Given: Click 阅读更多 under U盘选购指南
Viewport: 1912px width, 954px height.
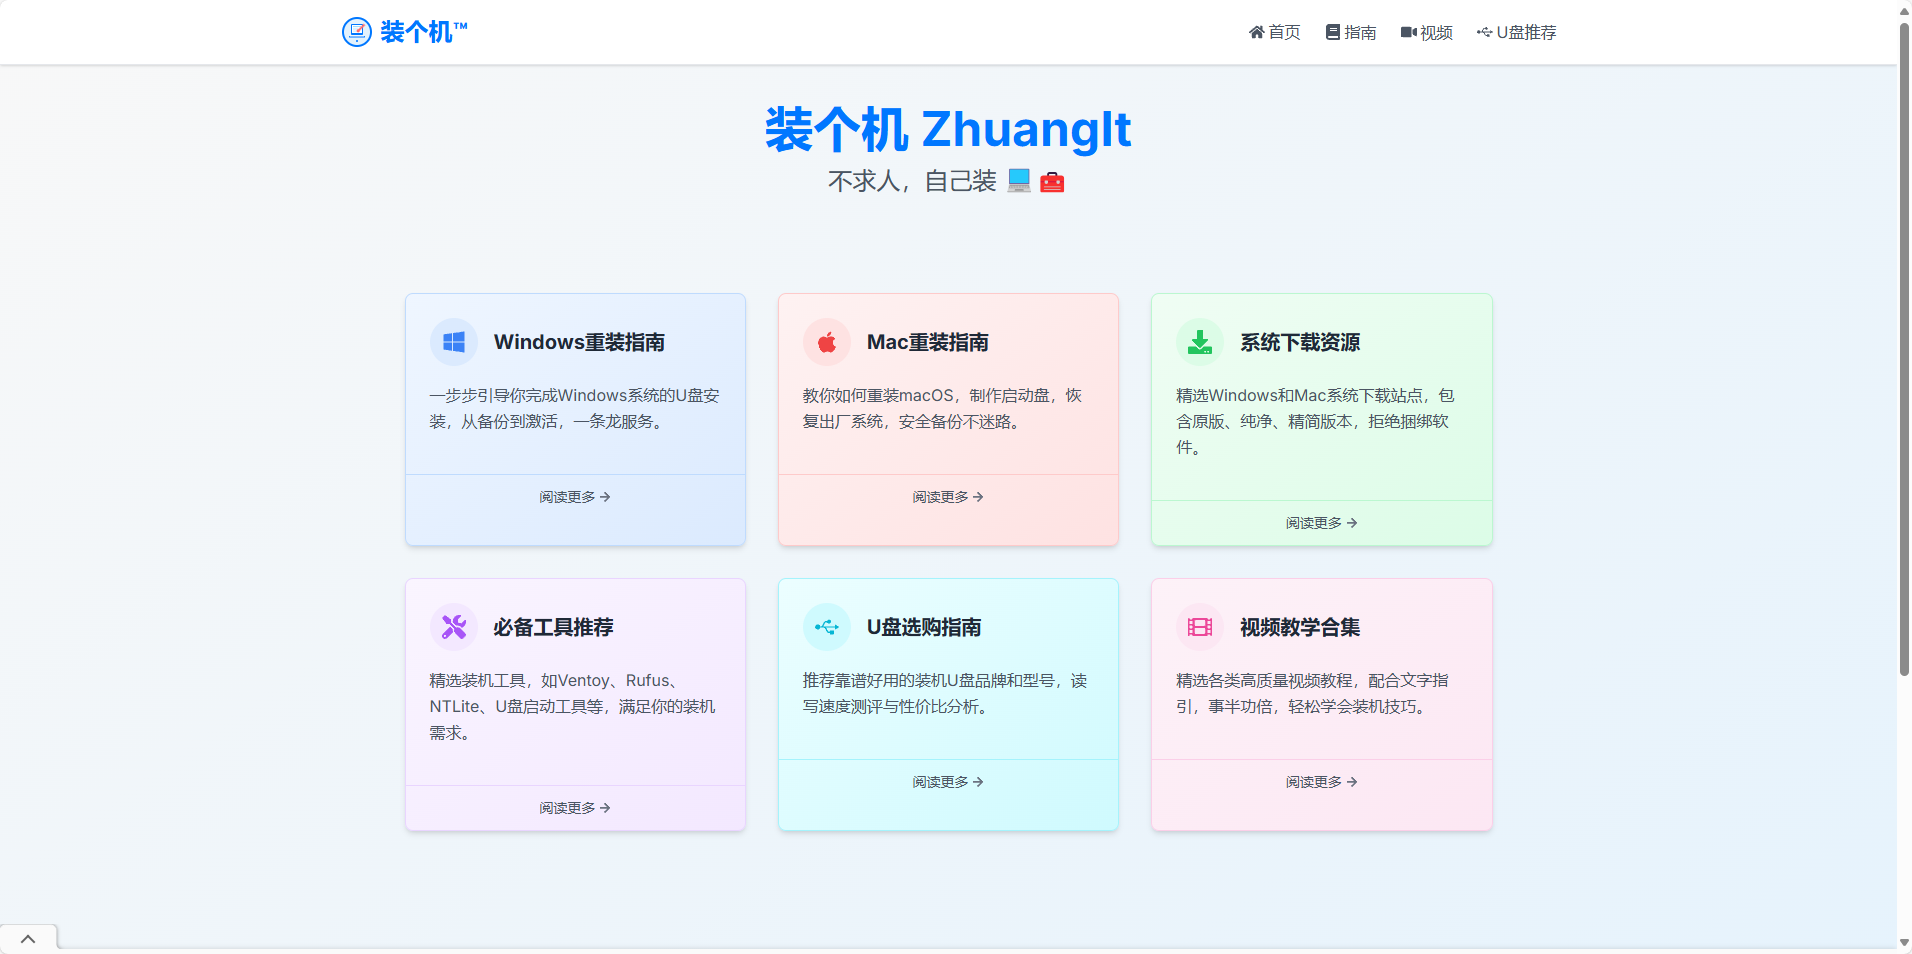Looking at the screenshot, I should tap(948, 782).
